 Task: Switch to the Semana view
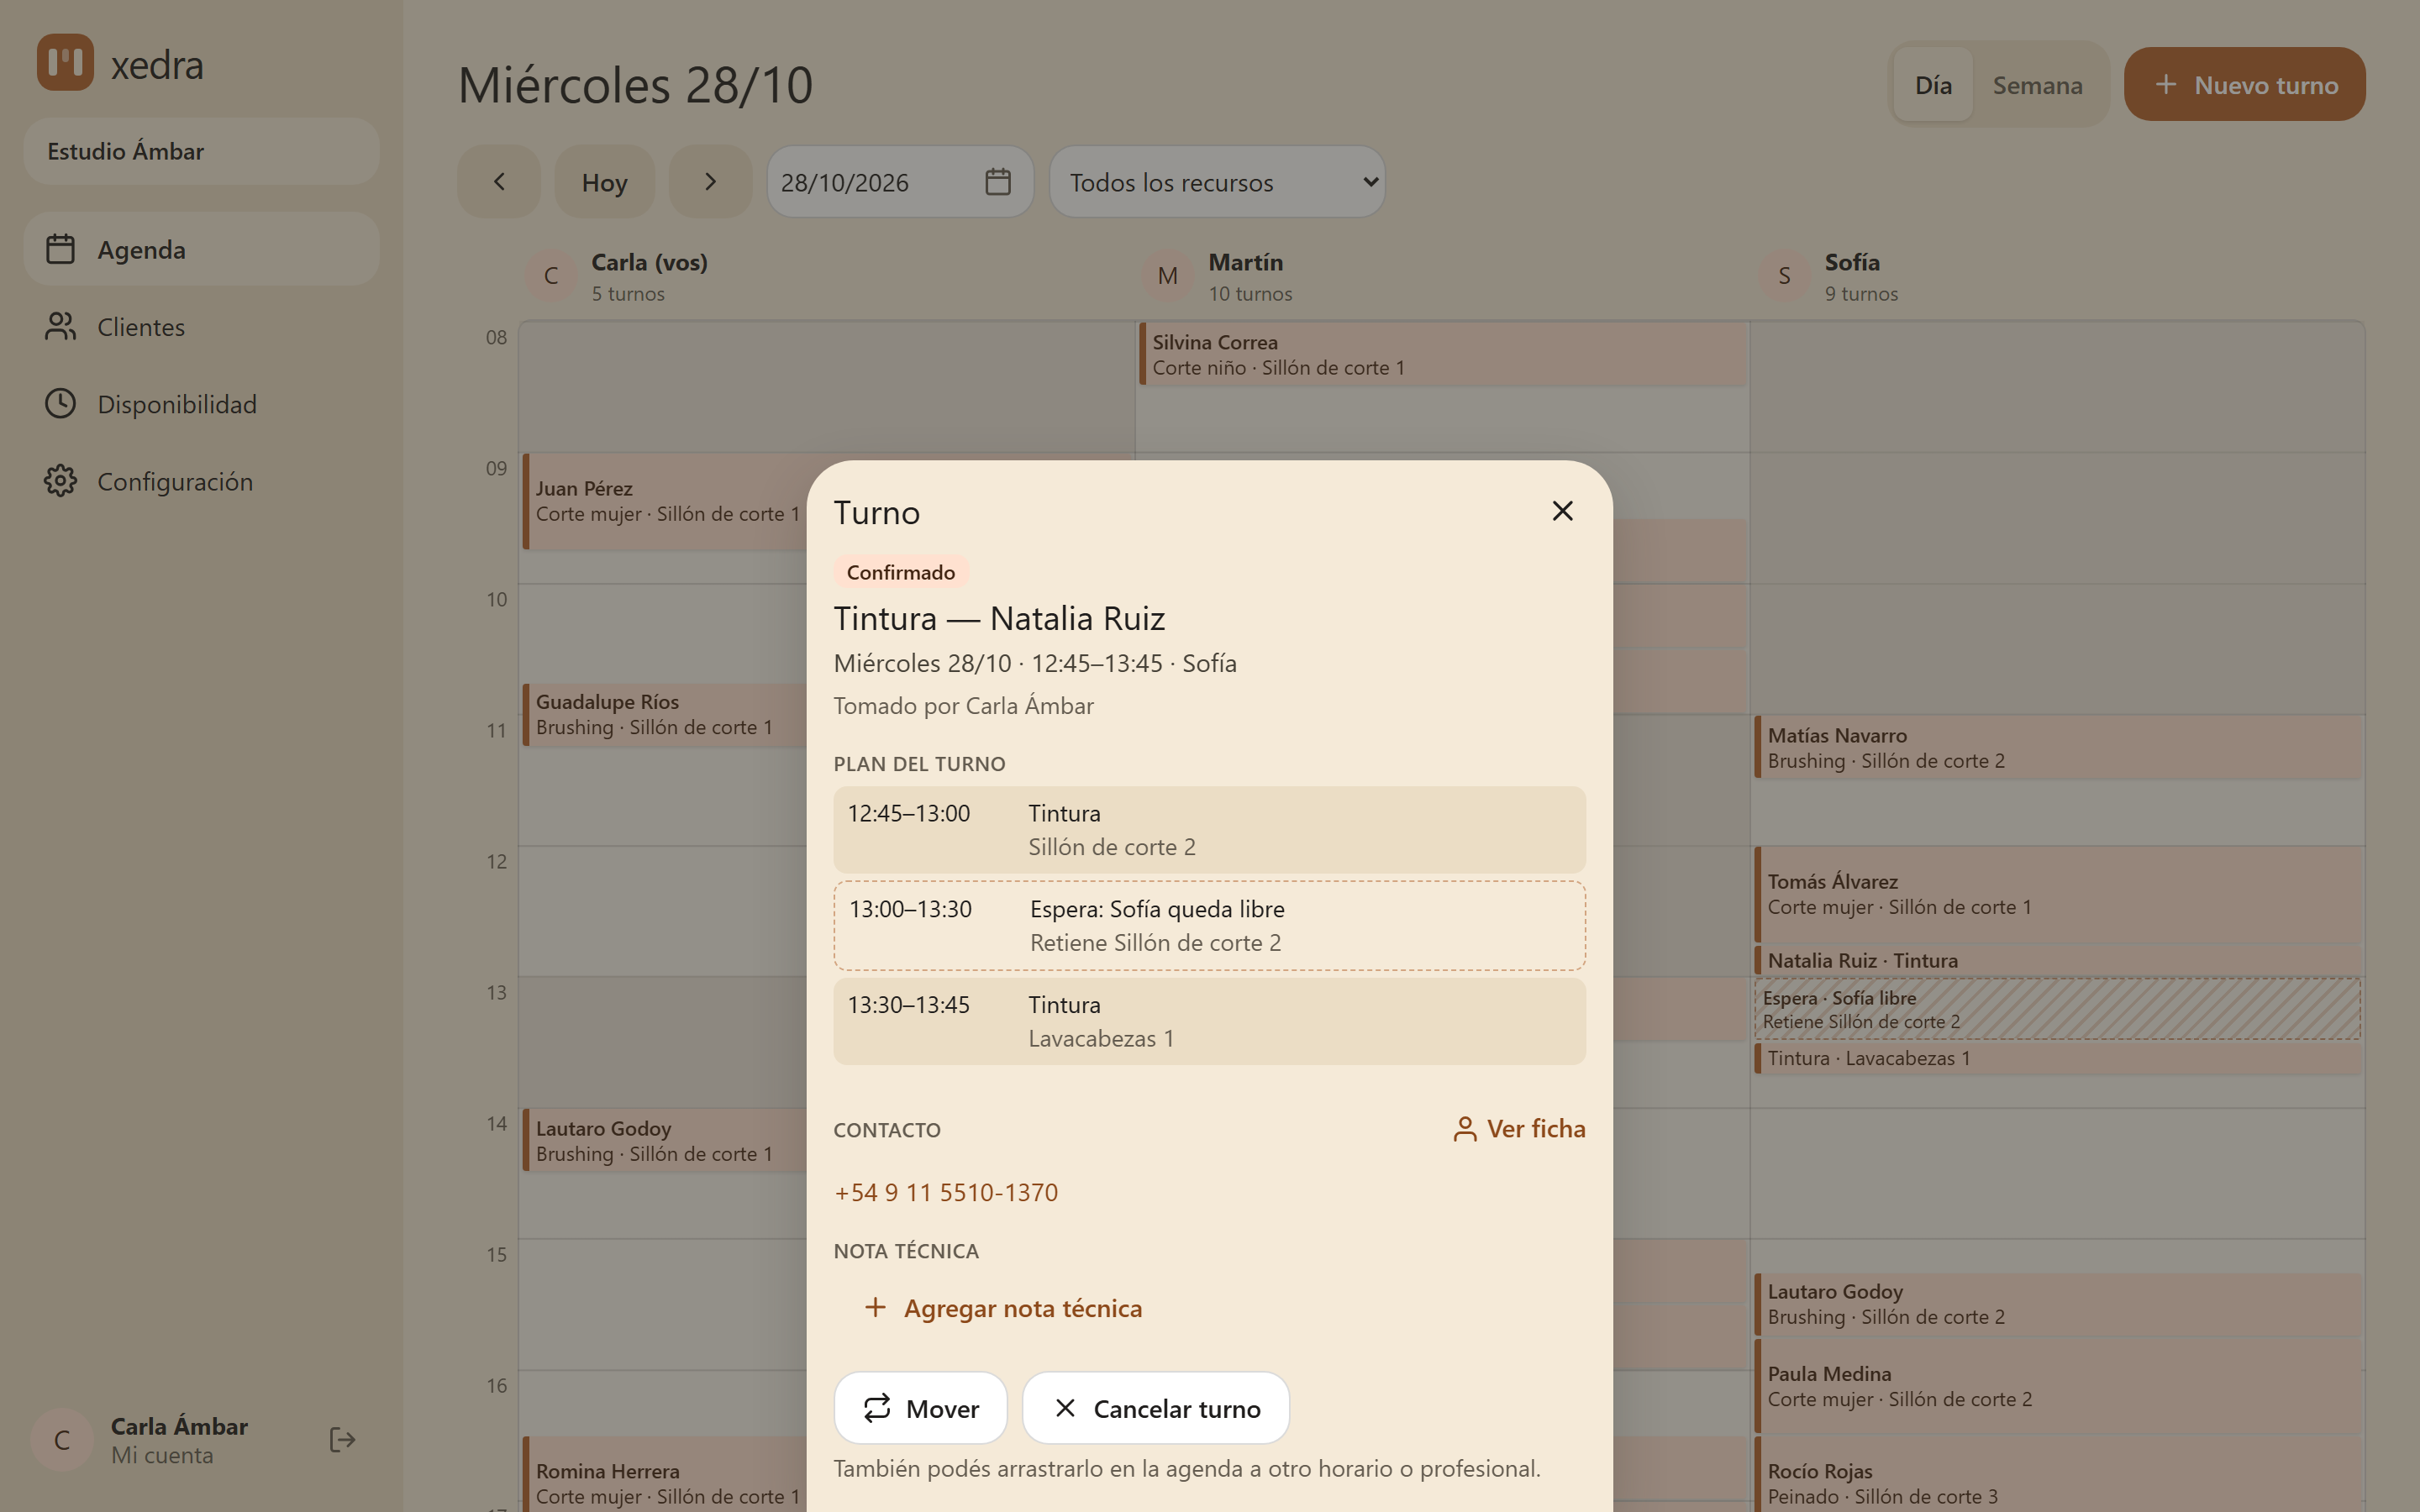click(x=2037, y=85)
